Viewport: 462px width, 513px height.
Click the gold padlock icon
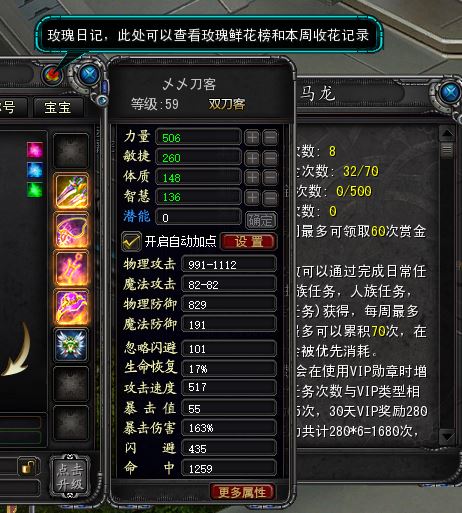click(x=28, y=466)
